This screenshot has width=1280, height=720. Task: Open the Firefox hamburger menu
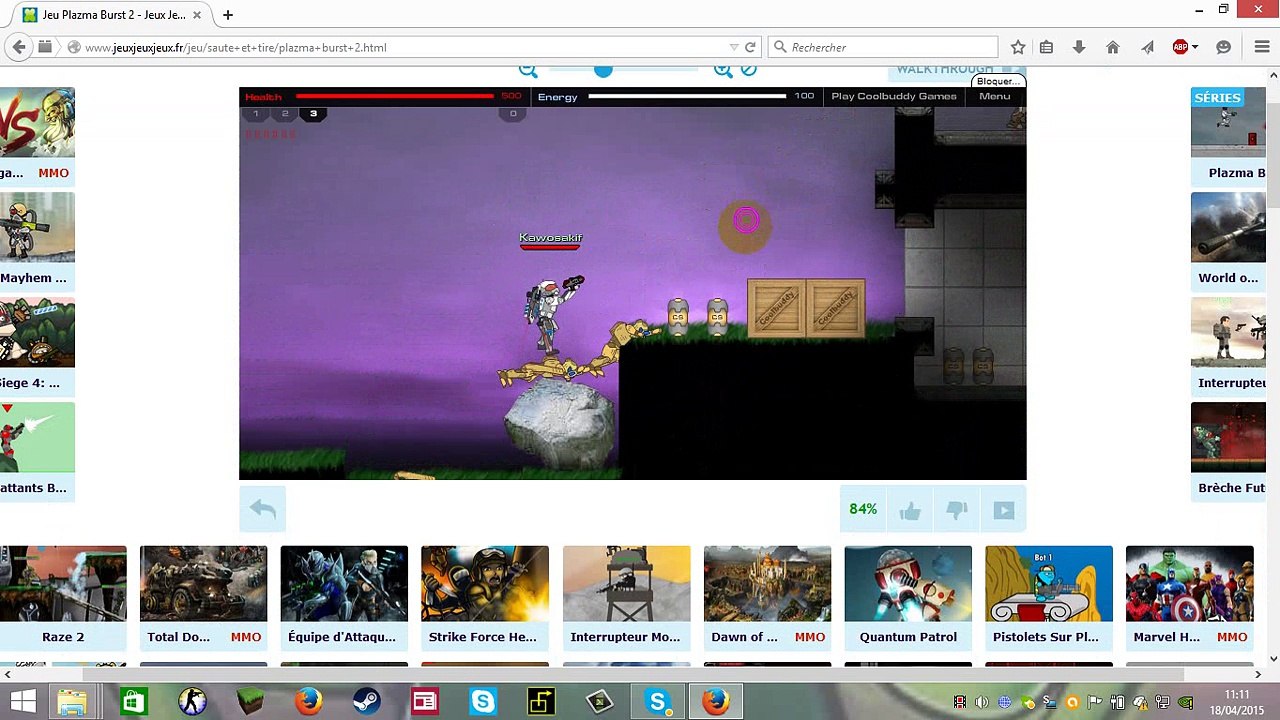pyautogui.click(x=1262, y=47)
